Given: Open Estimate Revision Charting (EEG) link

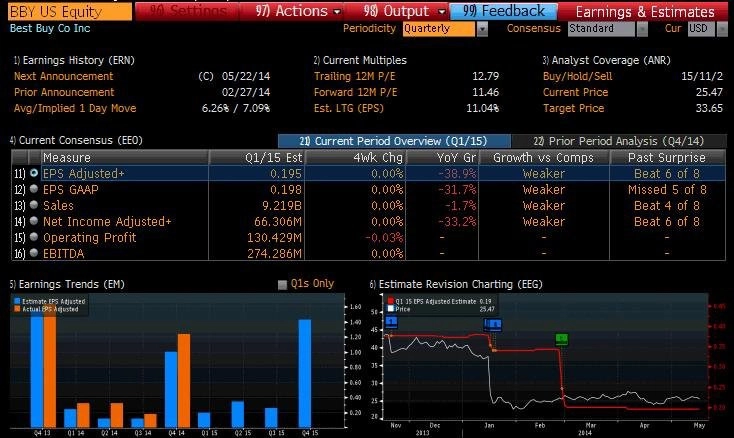Looking at the screenshot, I should click(x=456, y=285).
